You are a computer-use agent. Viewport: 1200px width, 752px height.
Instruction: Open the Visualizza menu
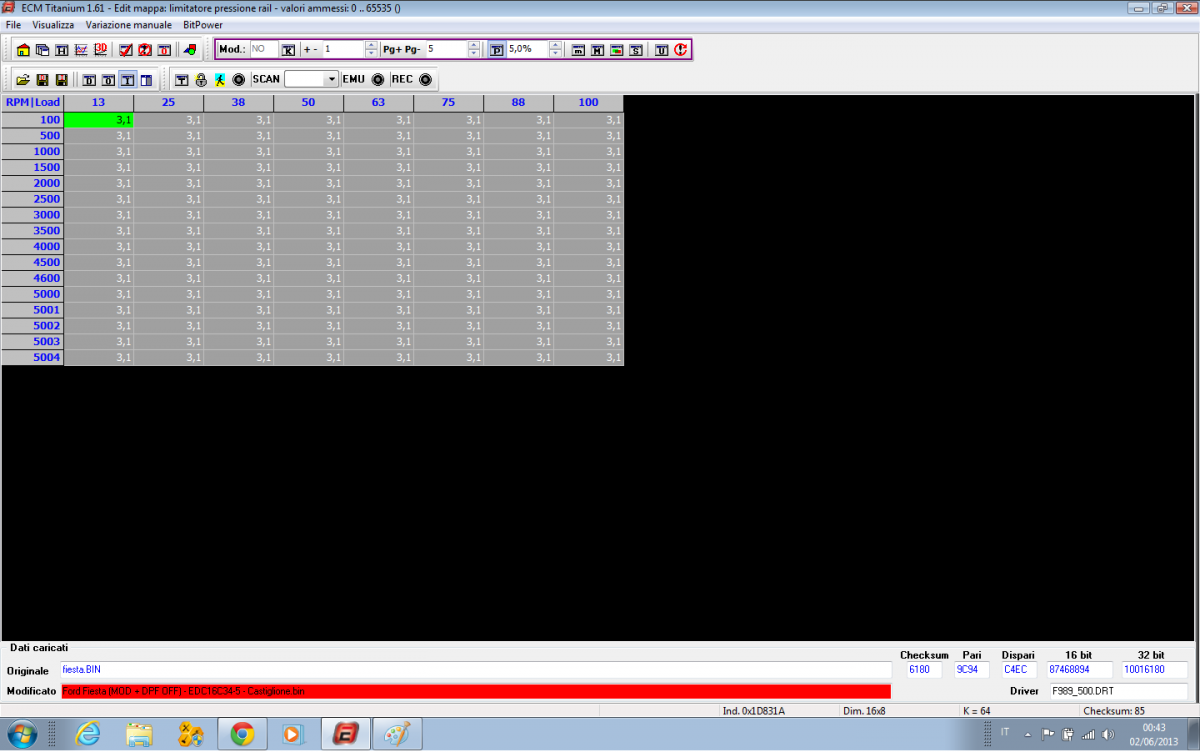click(53, 24)
